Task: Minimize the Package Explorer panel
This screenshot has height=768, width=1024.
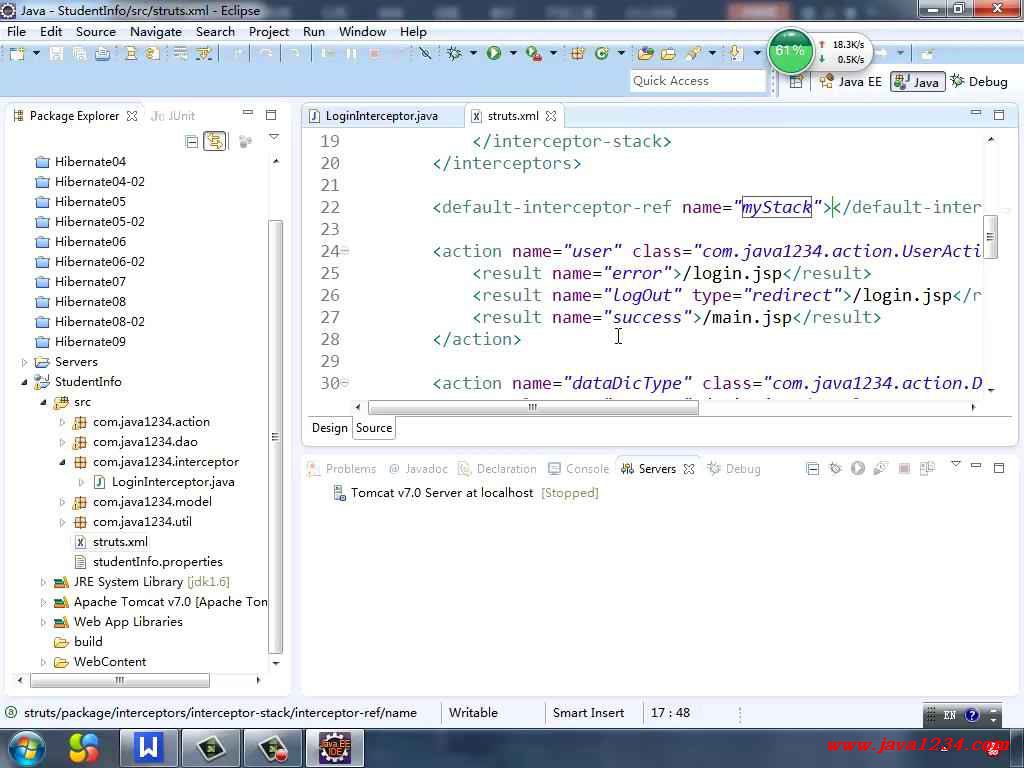Action: click(x=248, y=114)
